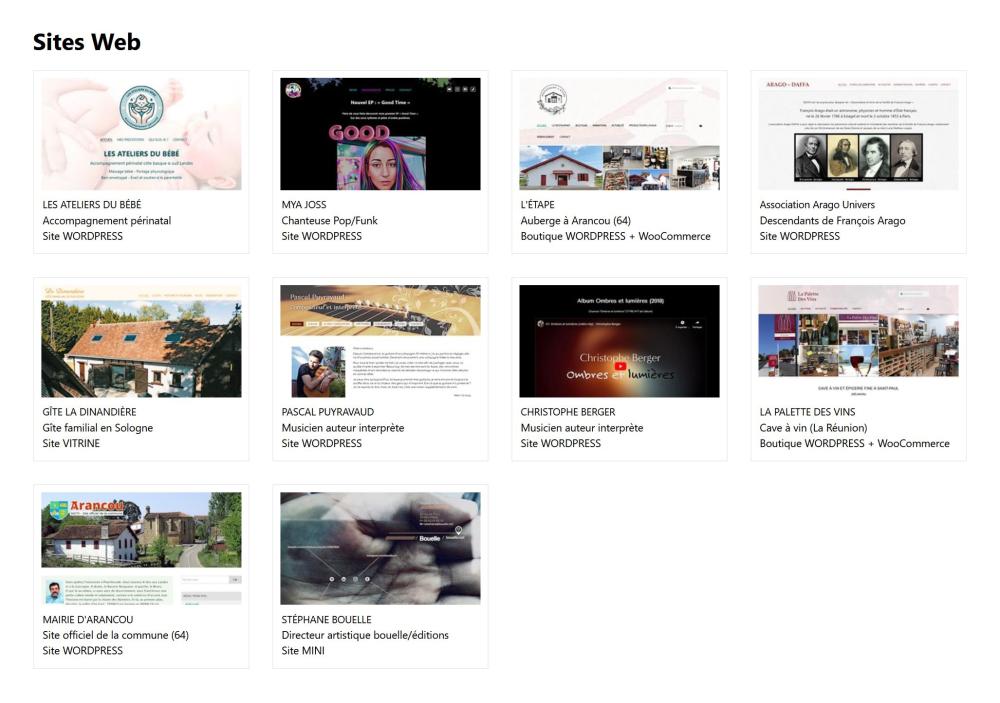Click the Sites Web page heading
This screenshot has height=703, width=1000.
pyautogui.click(x=87, y=42)
